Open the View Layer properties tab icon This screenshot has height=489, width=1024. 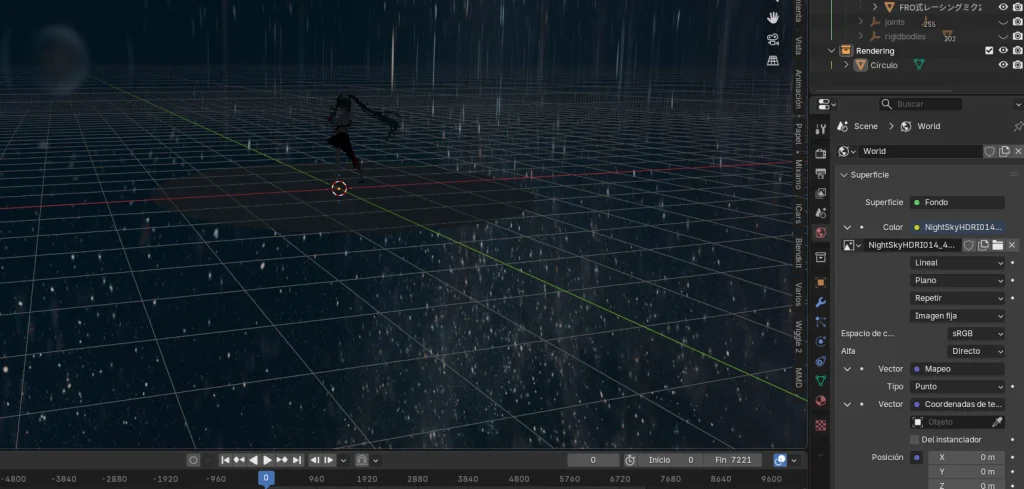pyautogui.click(x=821, y=193)
